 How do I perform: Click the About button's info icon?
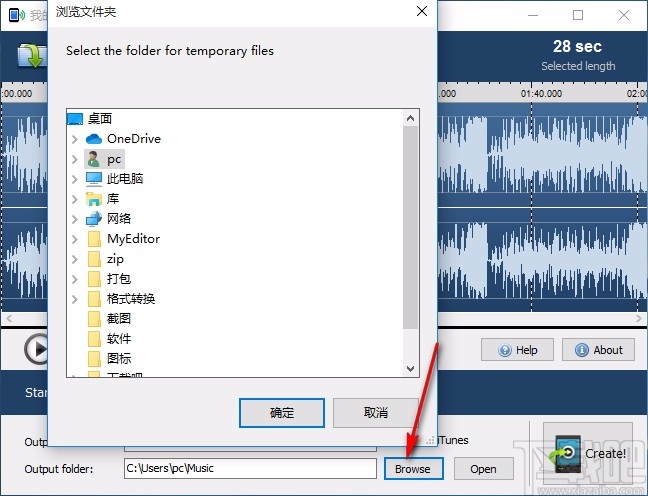582,351
